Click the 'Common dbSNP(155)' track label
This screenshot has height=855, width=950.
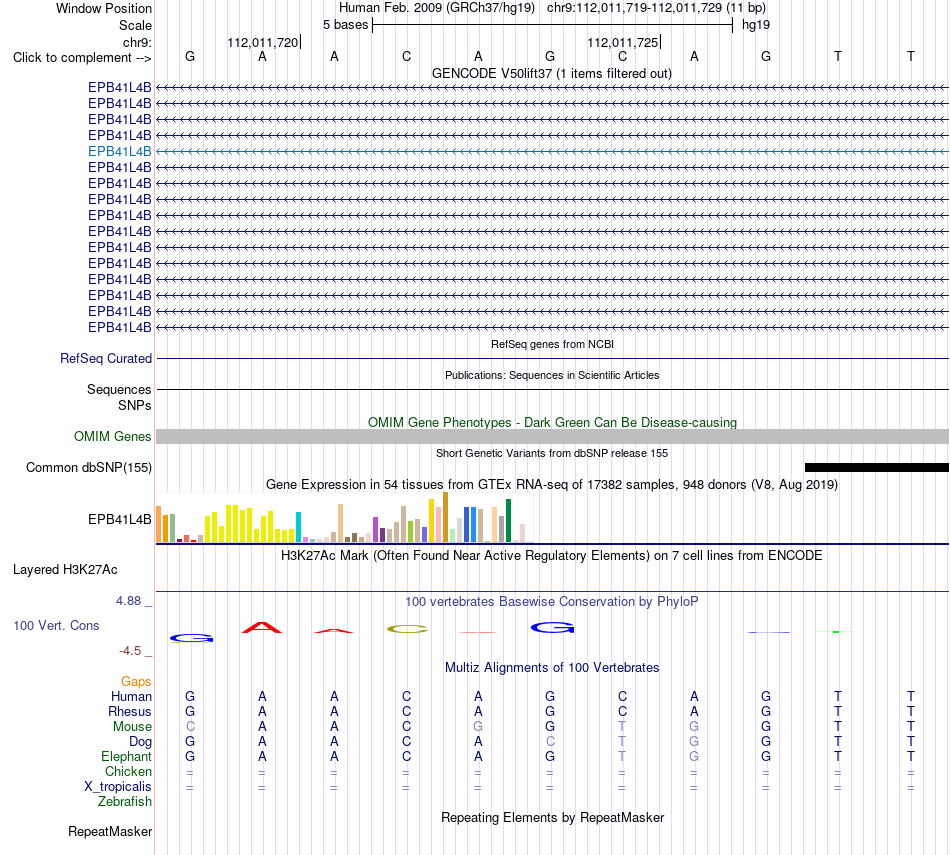(x=89, y=468)
